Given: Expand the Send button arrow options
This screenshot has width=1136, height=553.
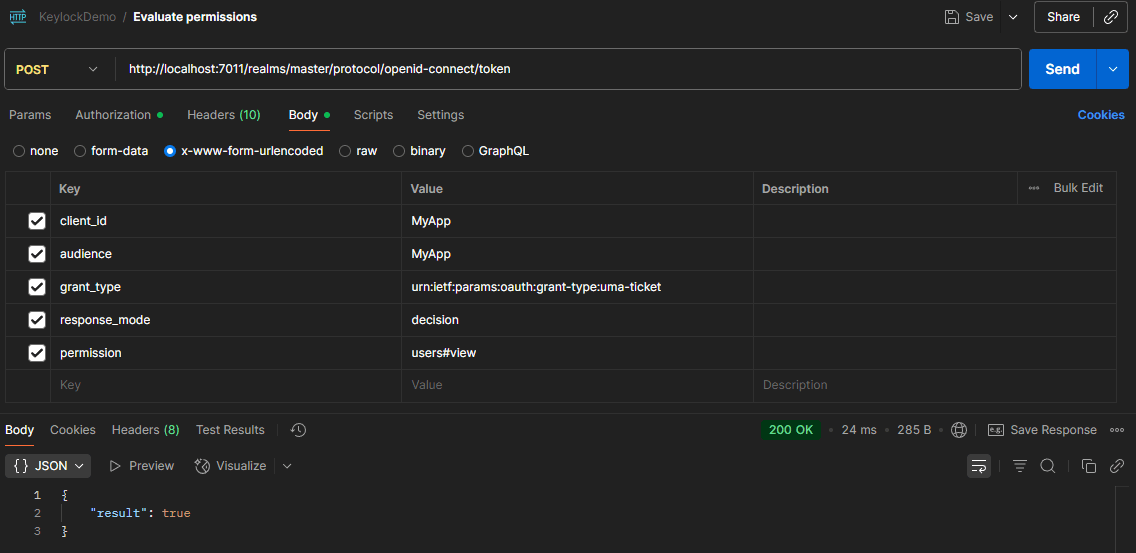Looking at the screenshot, I should 1112,69.
